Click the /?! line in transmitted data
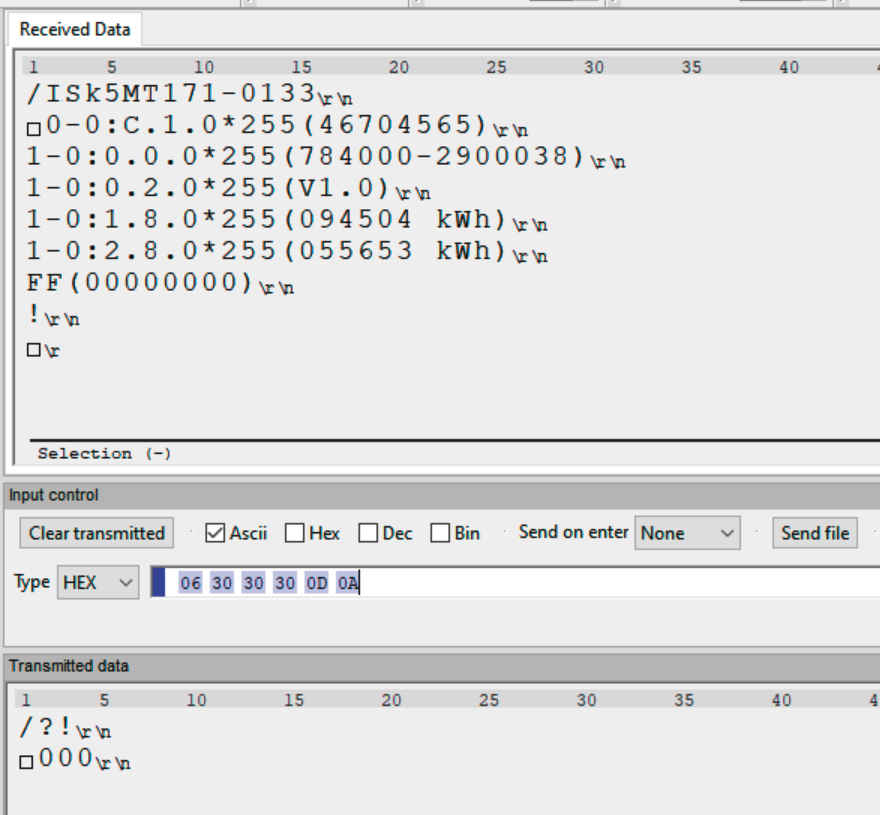Viewport: 880px width, 815px height. (x=46, y=728)
